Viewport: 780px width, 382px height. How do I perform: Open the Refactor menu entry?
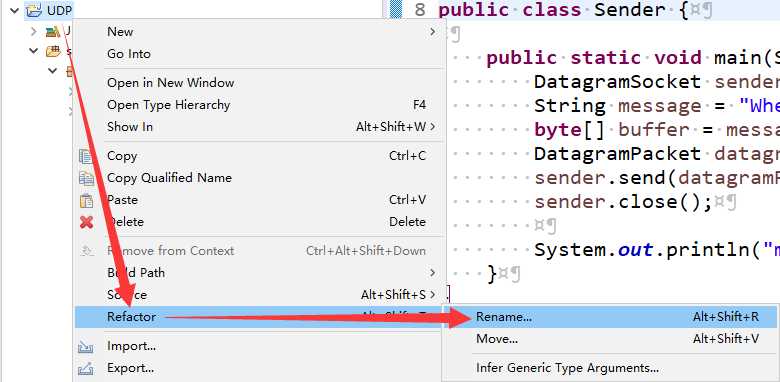tap(258, 317)
